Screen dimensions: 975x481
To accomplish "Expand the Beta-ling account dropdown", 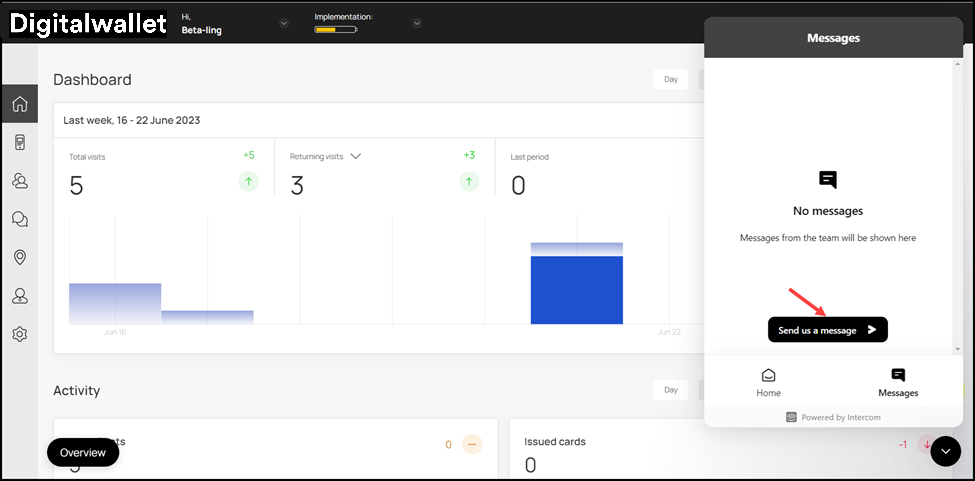I will 284,23.
